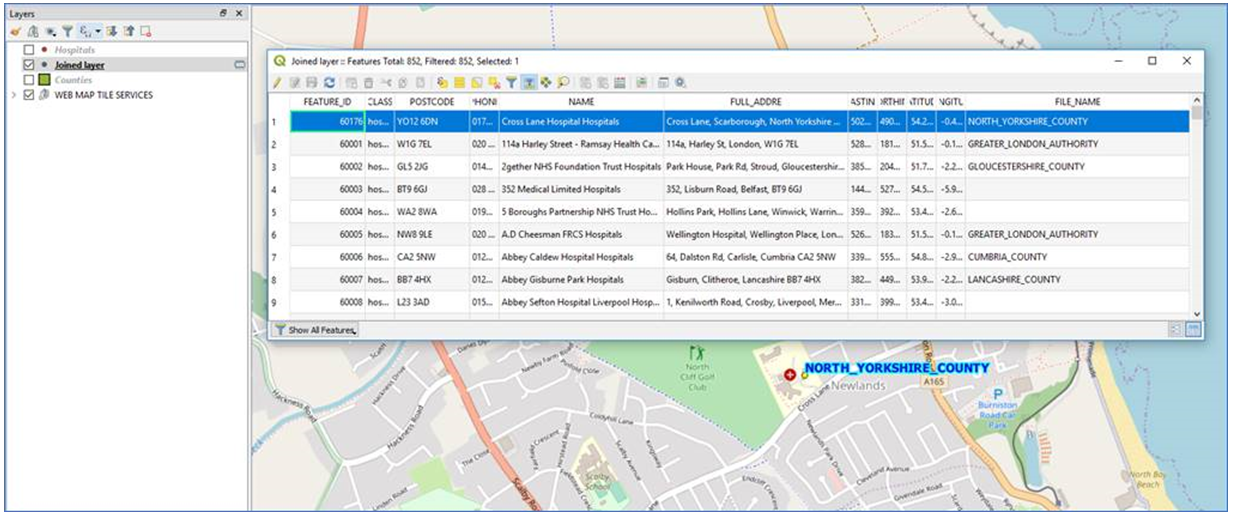
Task: Select the Hospitals layer name
Action: coord(75,50)
